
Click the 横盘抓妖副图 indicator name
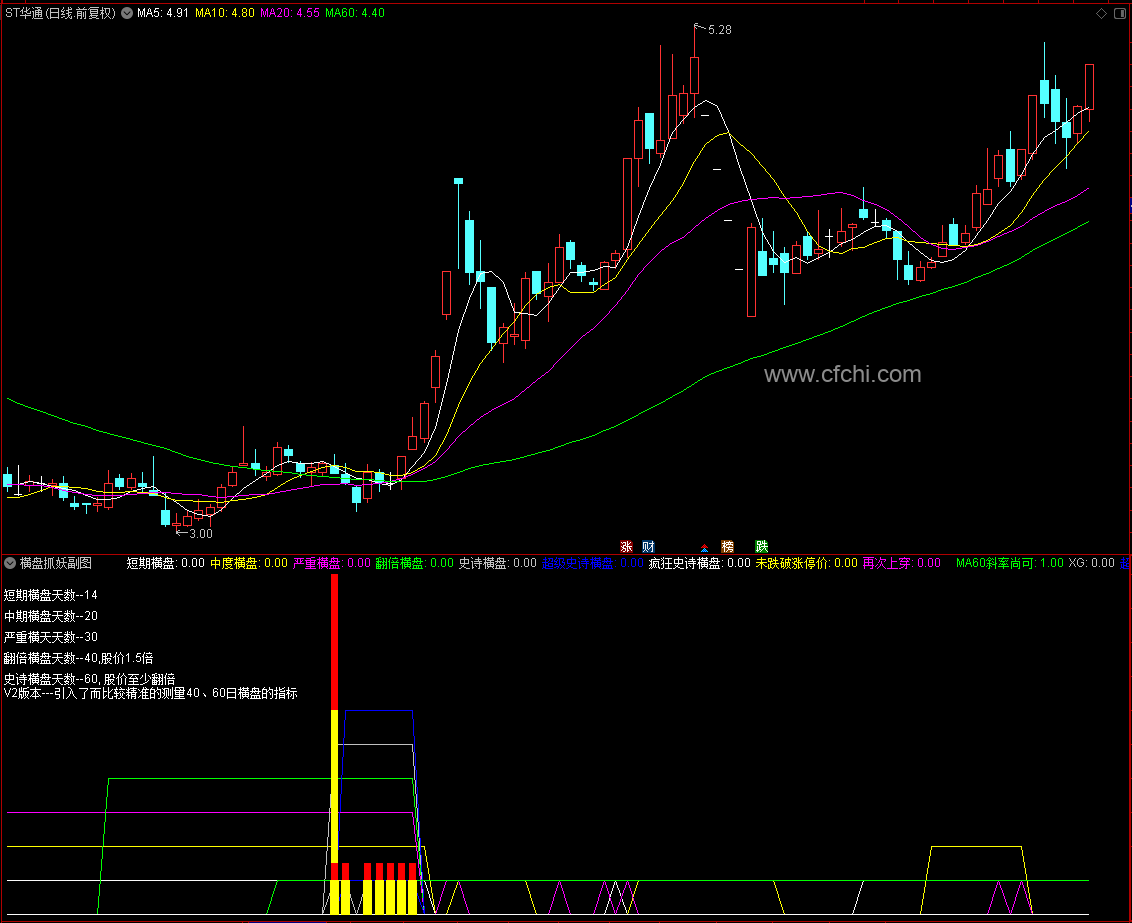point(56,563)
